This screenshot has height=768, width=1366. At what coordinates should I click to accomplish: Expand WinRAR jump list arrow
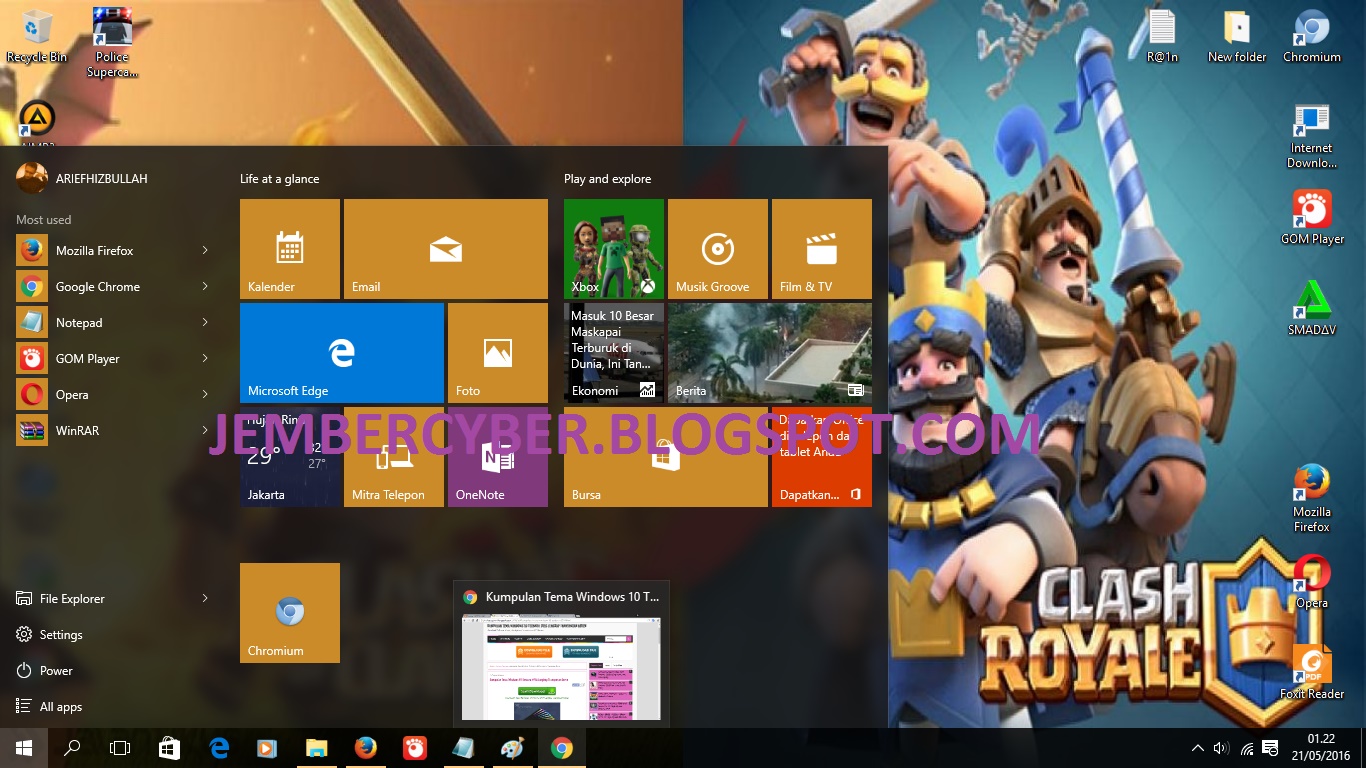[205, 431]
